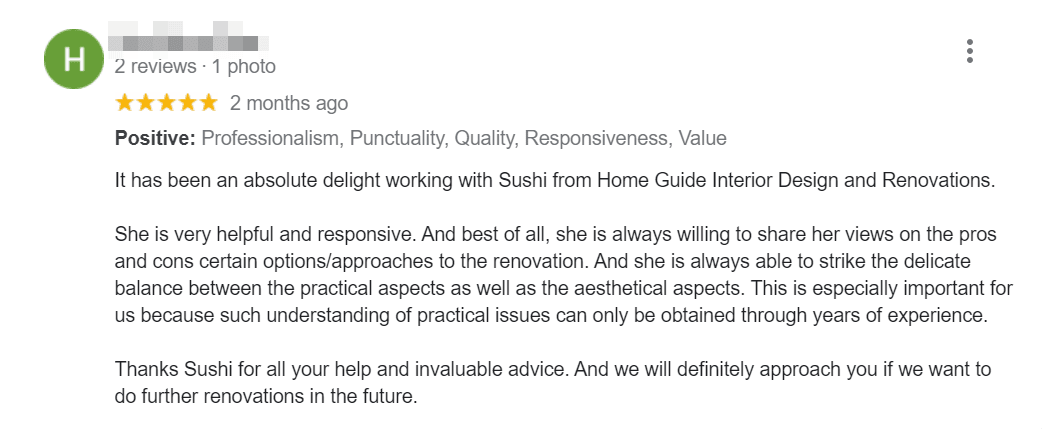Open the three-dot review options menu
The height and width of the screenshot is (429, 1042).
pyautogui.click(x=970, y=51)
